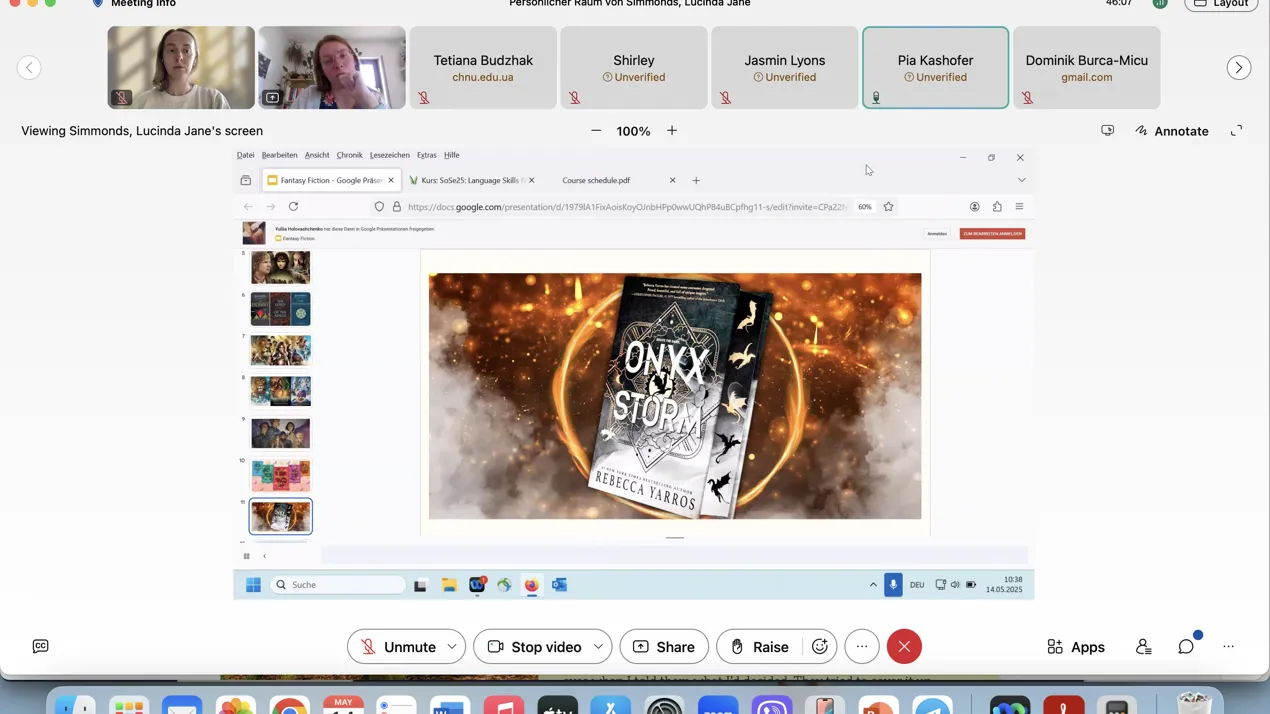Click the Share button

[x=664, y=647]
